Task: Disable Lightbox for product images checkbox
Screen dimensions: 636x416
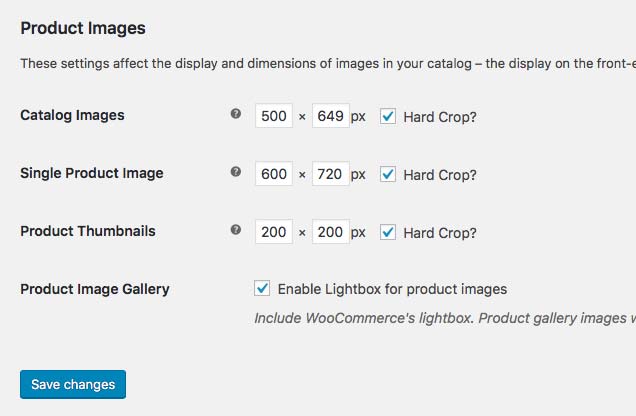Action: click(262, 288)
